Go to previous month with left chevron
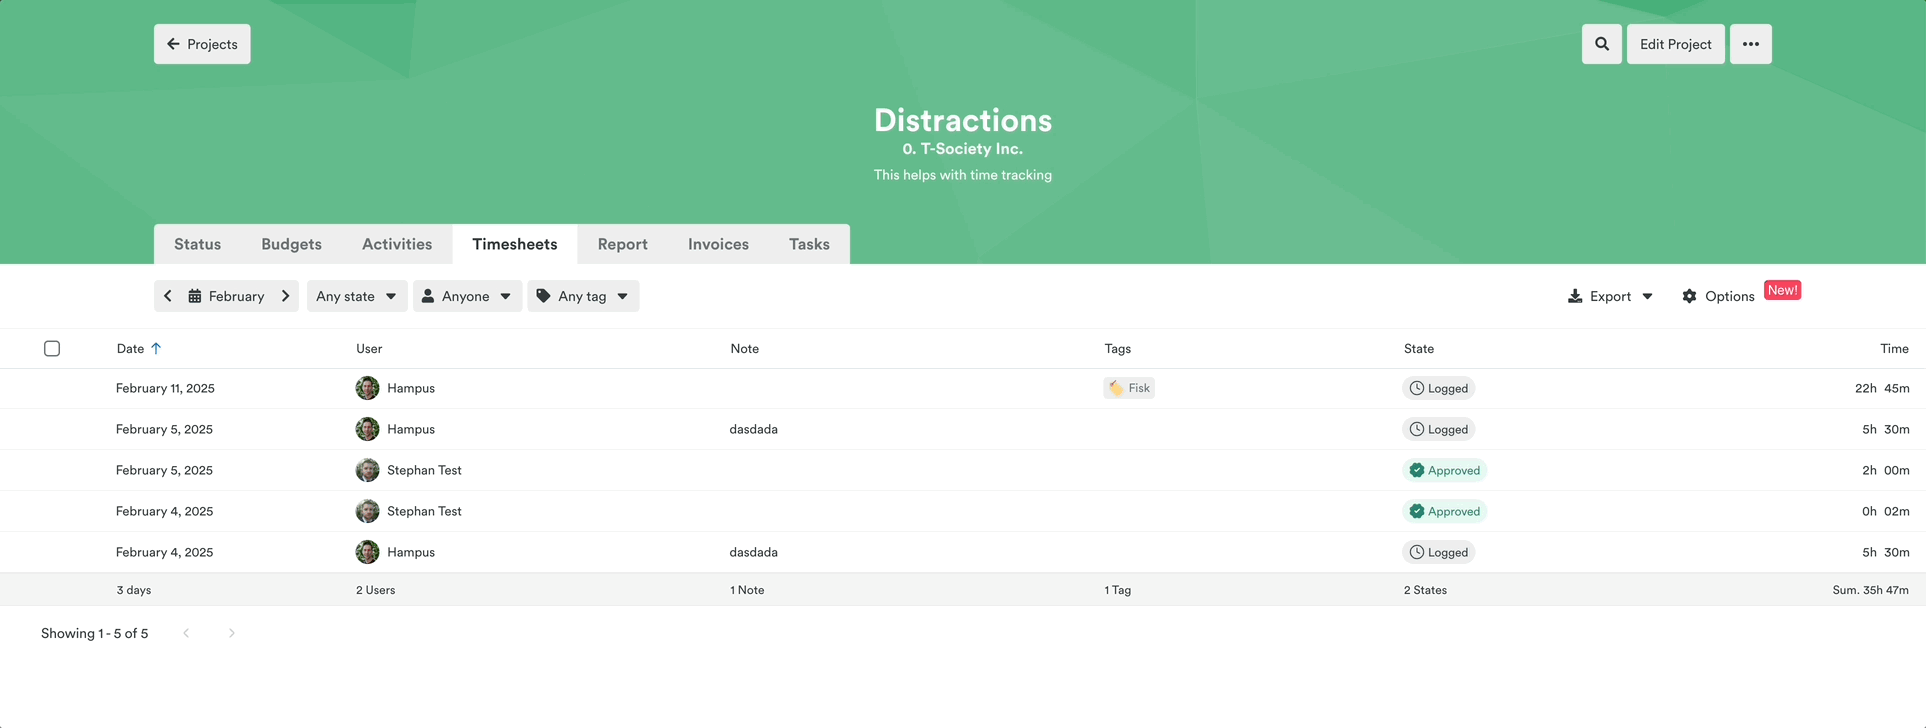The image size is (1926, 728). (x=168, y=296)
